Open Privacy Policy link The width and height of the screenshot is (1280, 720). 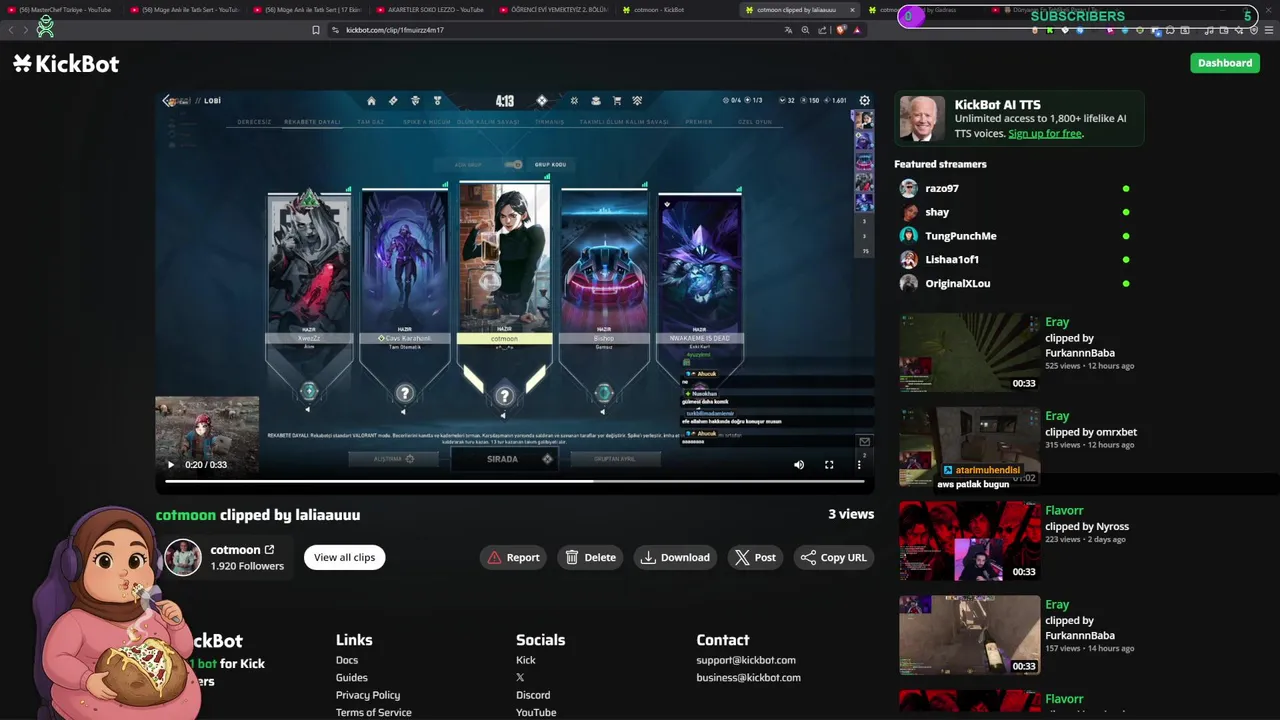[x=368, y=695]
